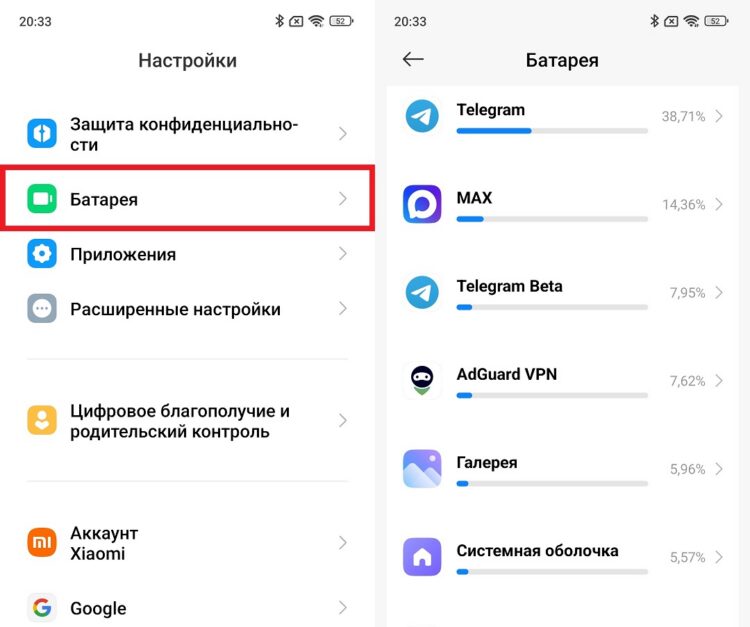Screen dimensions: 750x627
Task: Open Защита конфиденциальности settings
Action: (x=188, y=134)
